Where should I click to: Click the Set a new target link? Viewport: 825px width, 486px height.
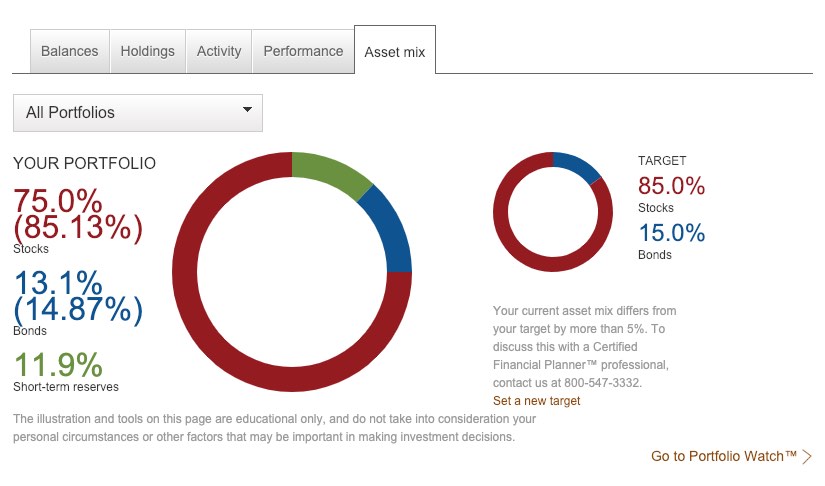536,401
